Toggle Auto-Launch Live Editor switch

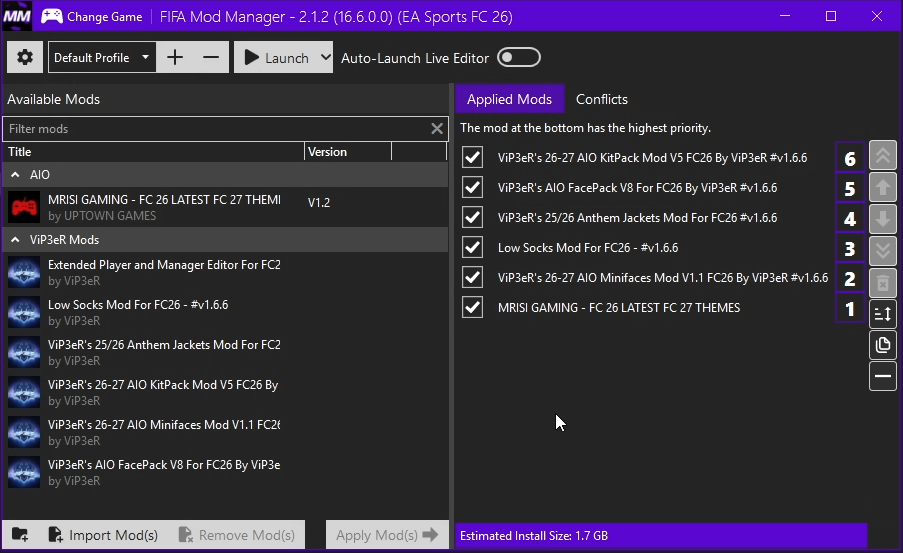(518, 57)
